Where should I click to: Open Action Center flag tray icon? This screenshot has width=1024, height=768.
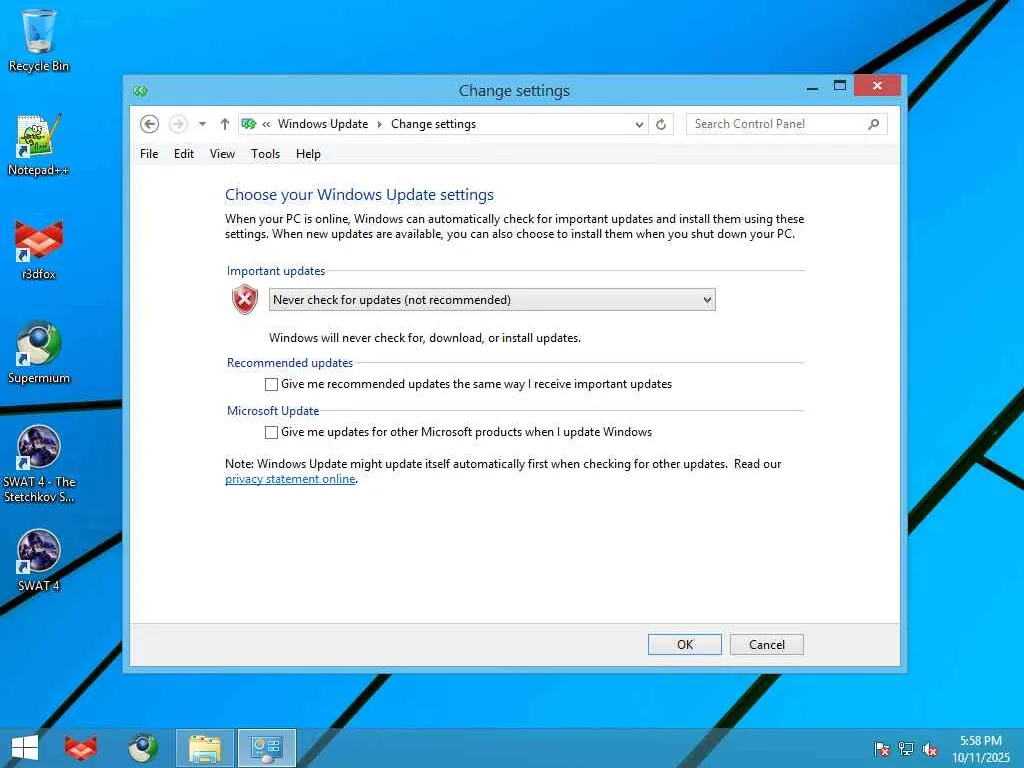click(881, 748)
